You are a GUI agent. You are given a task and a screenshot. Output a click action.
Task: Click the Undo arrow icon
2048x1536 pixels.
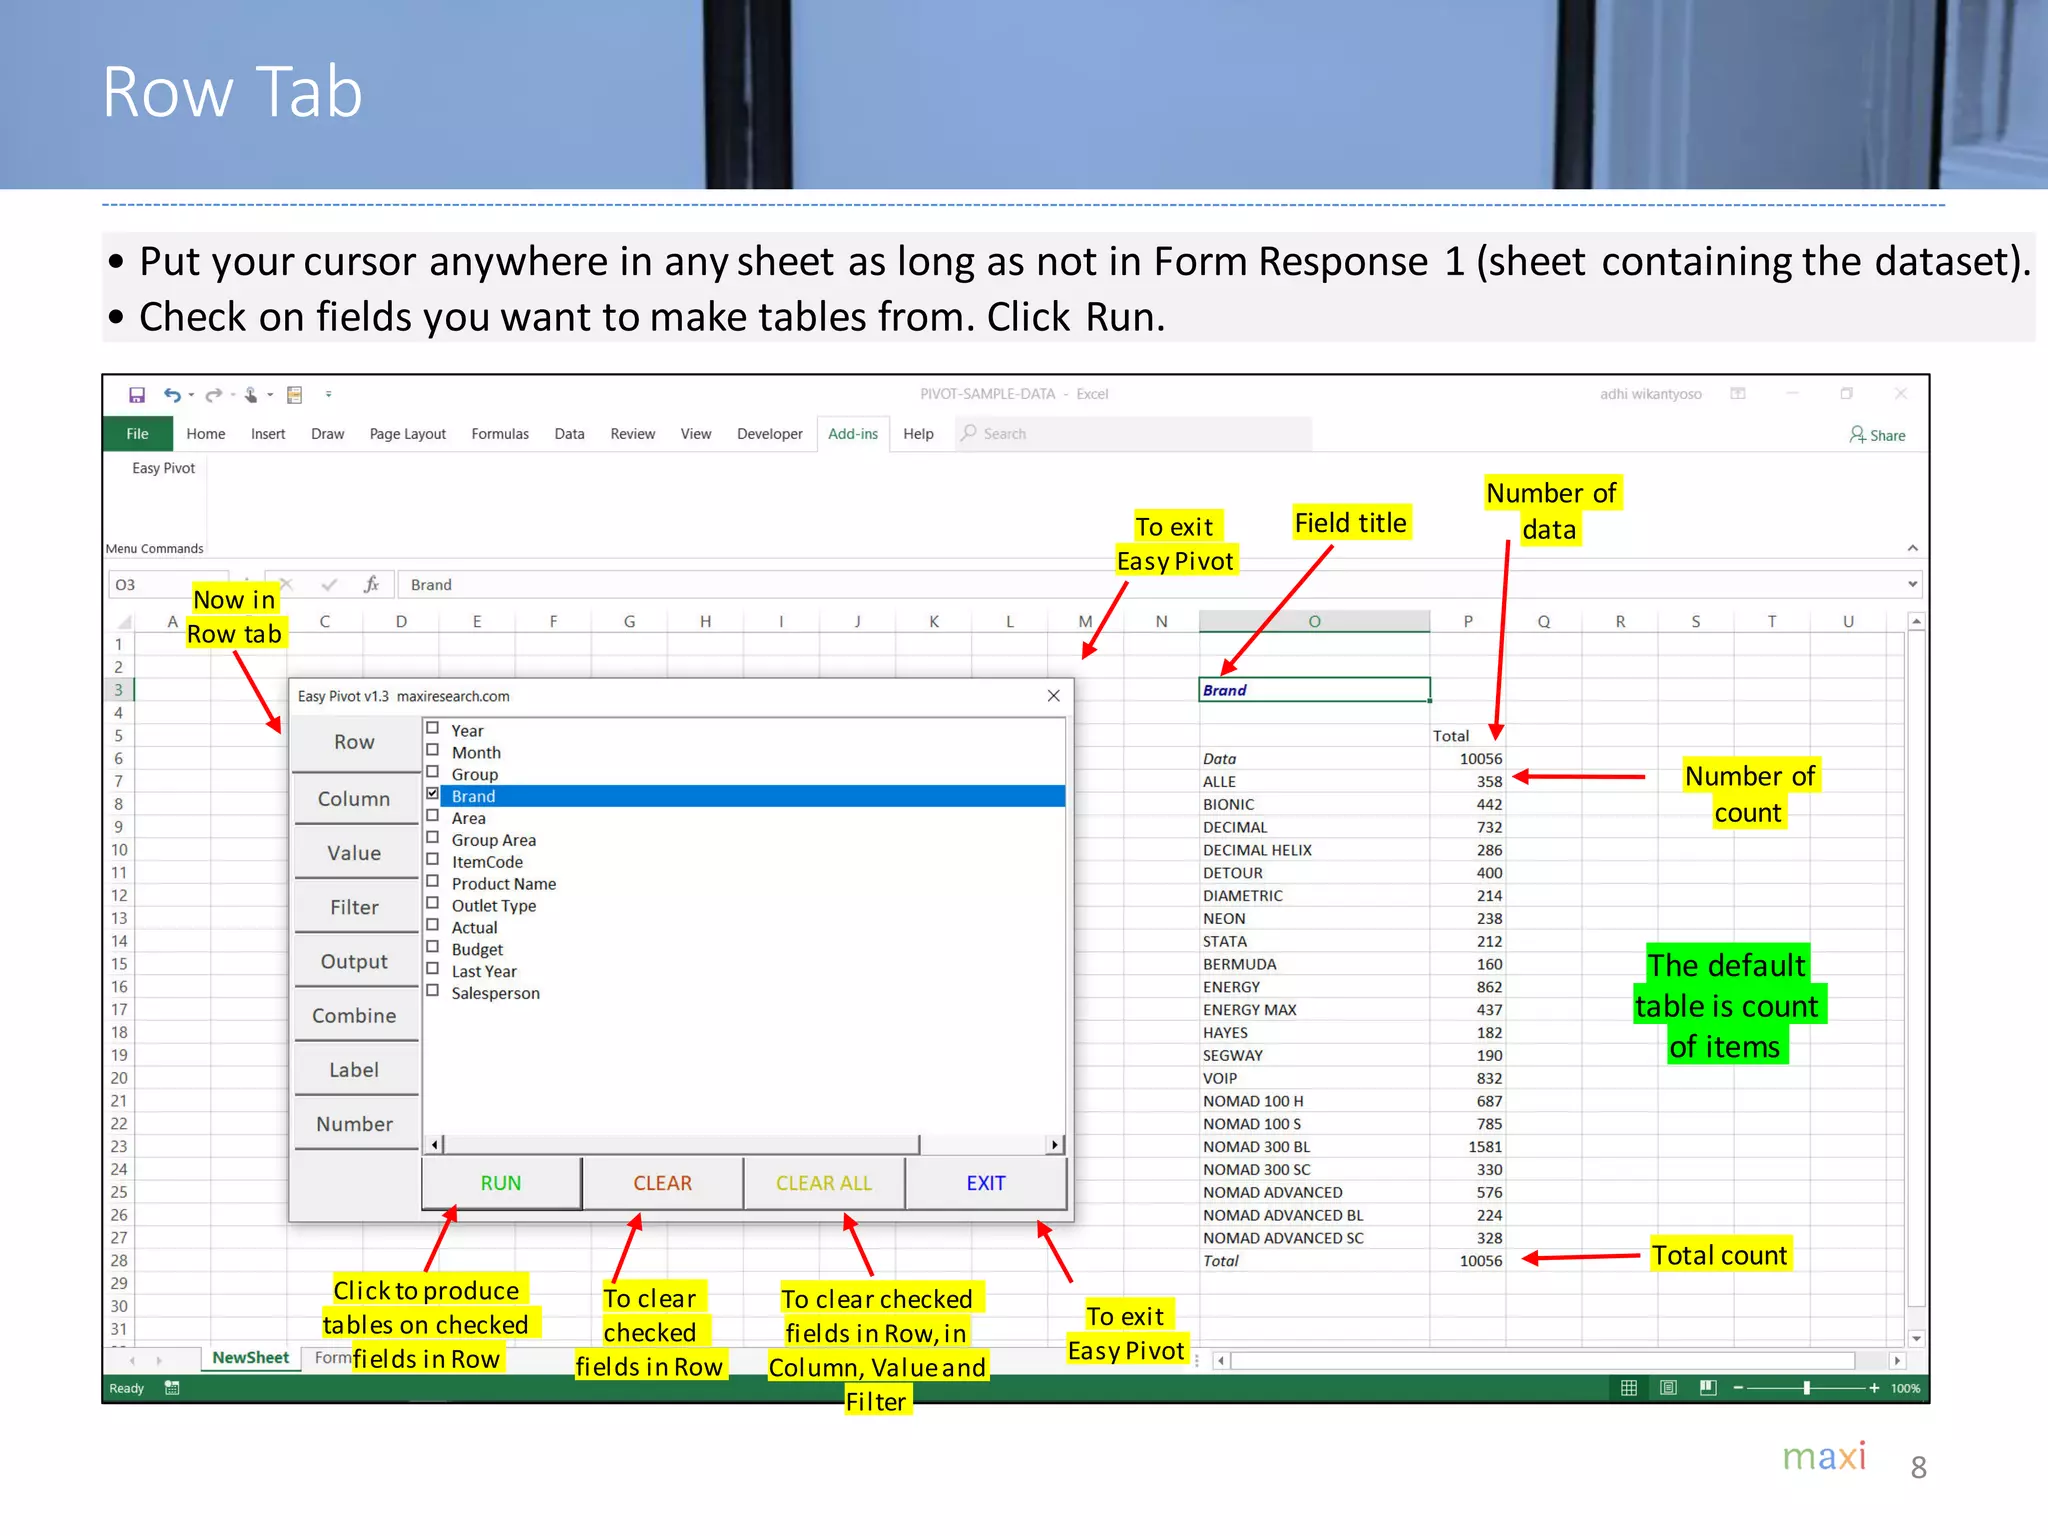[172, 395]
